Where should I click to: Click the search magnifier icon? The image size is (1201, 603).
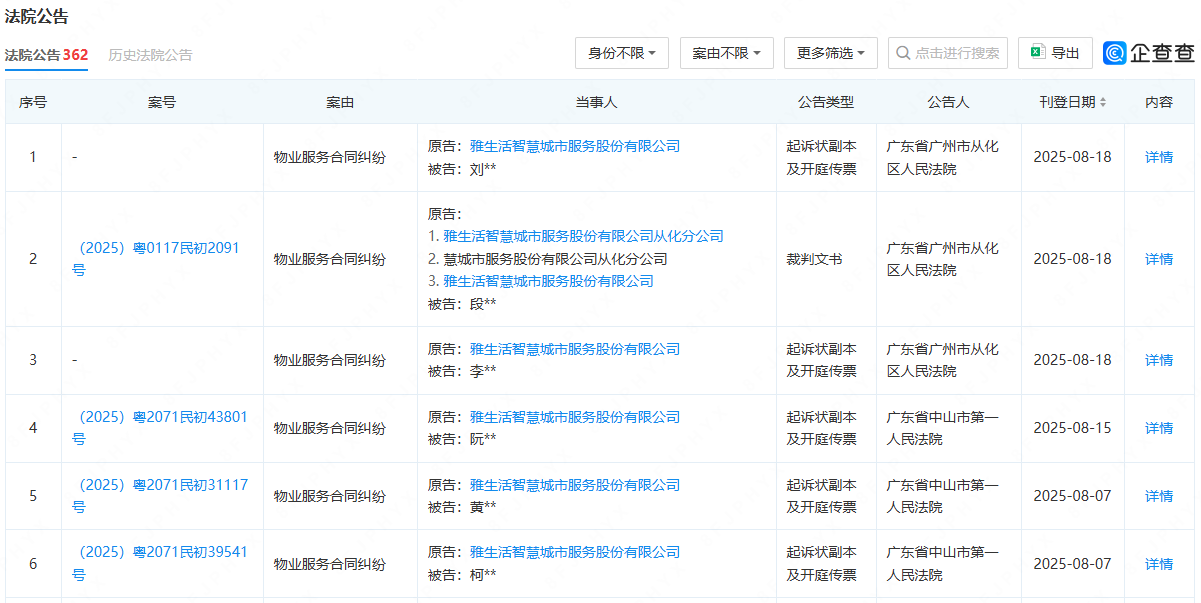tap(903, 53)
